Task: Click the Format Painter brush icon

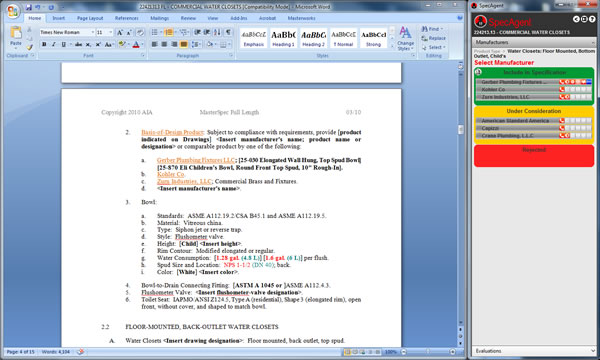Action: pos(29,47)
